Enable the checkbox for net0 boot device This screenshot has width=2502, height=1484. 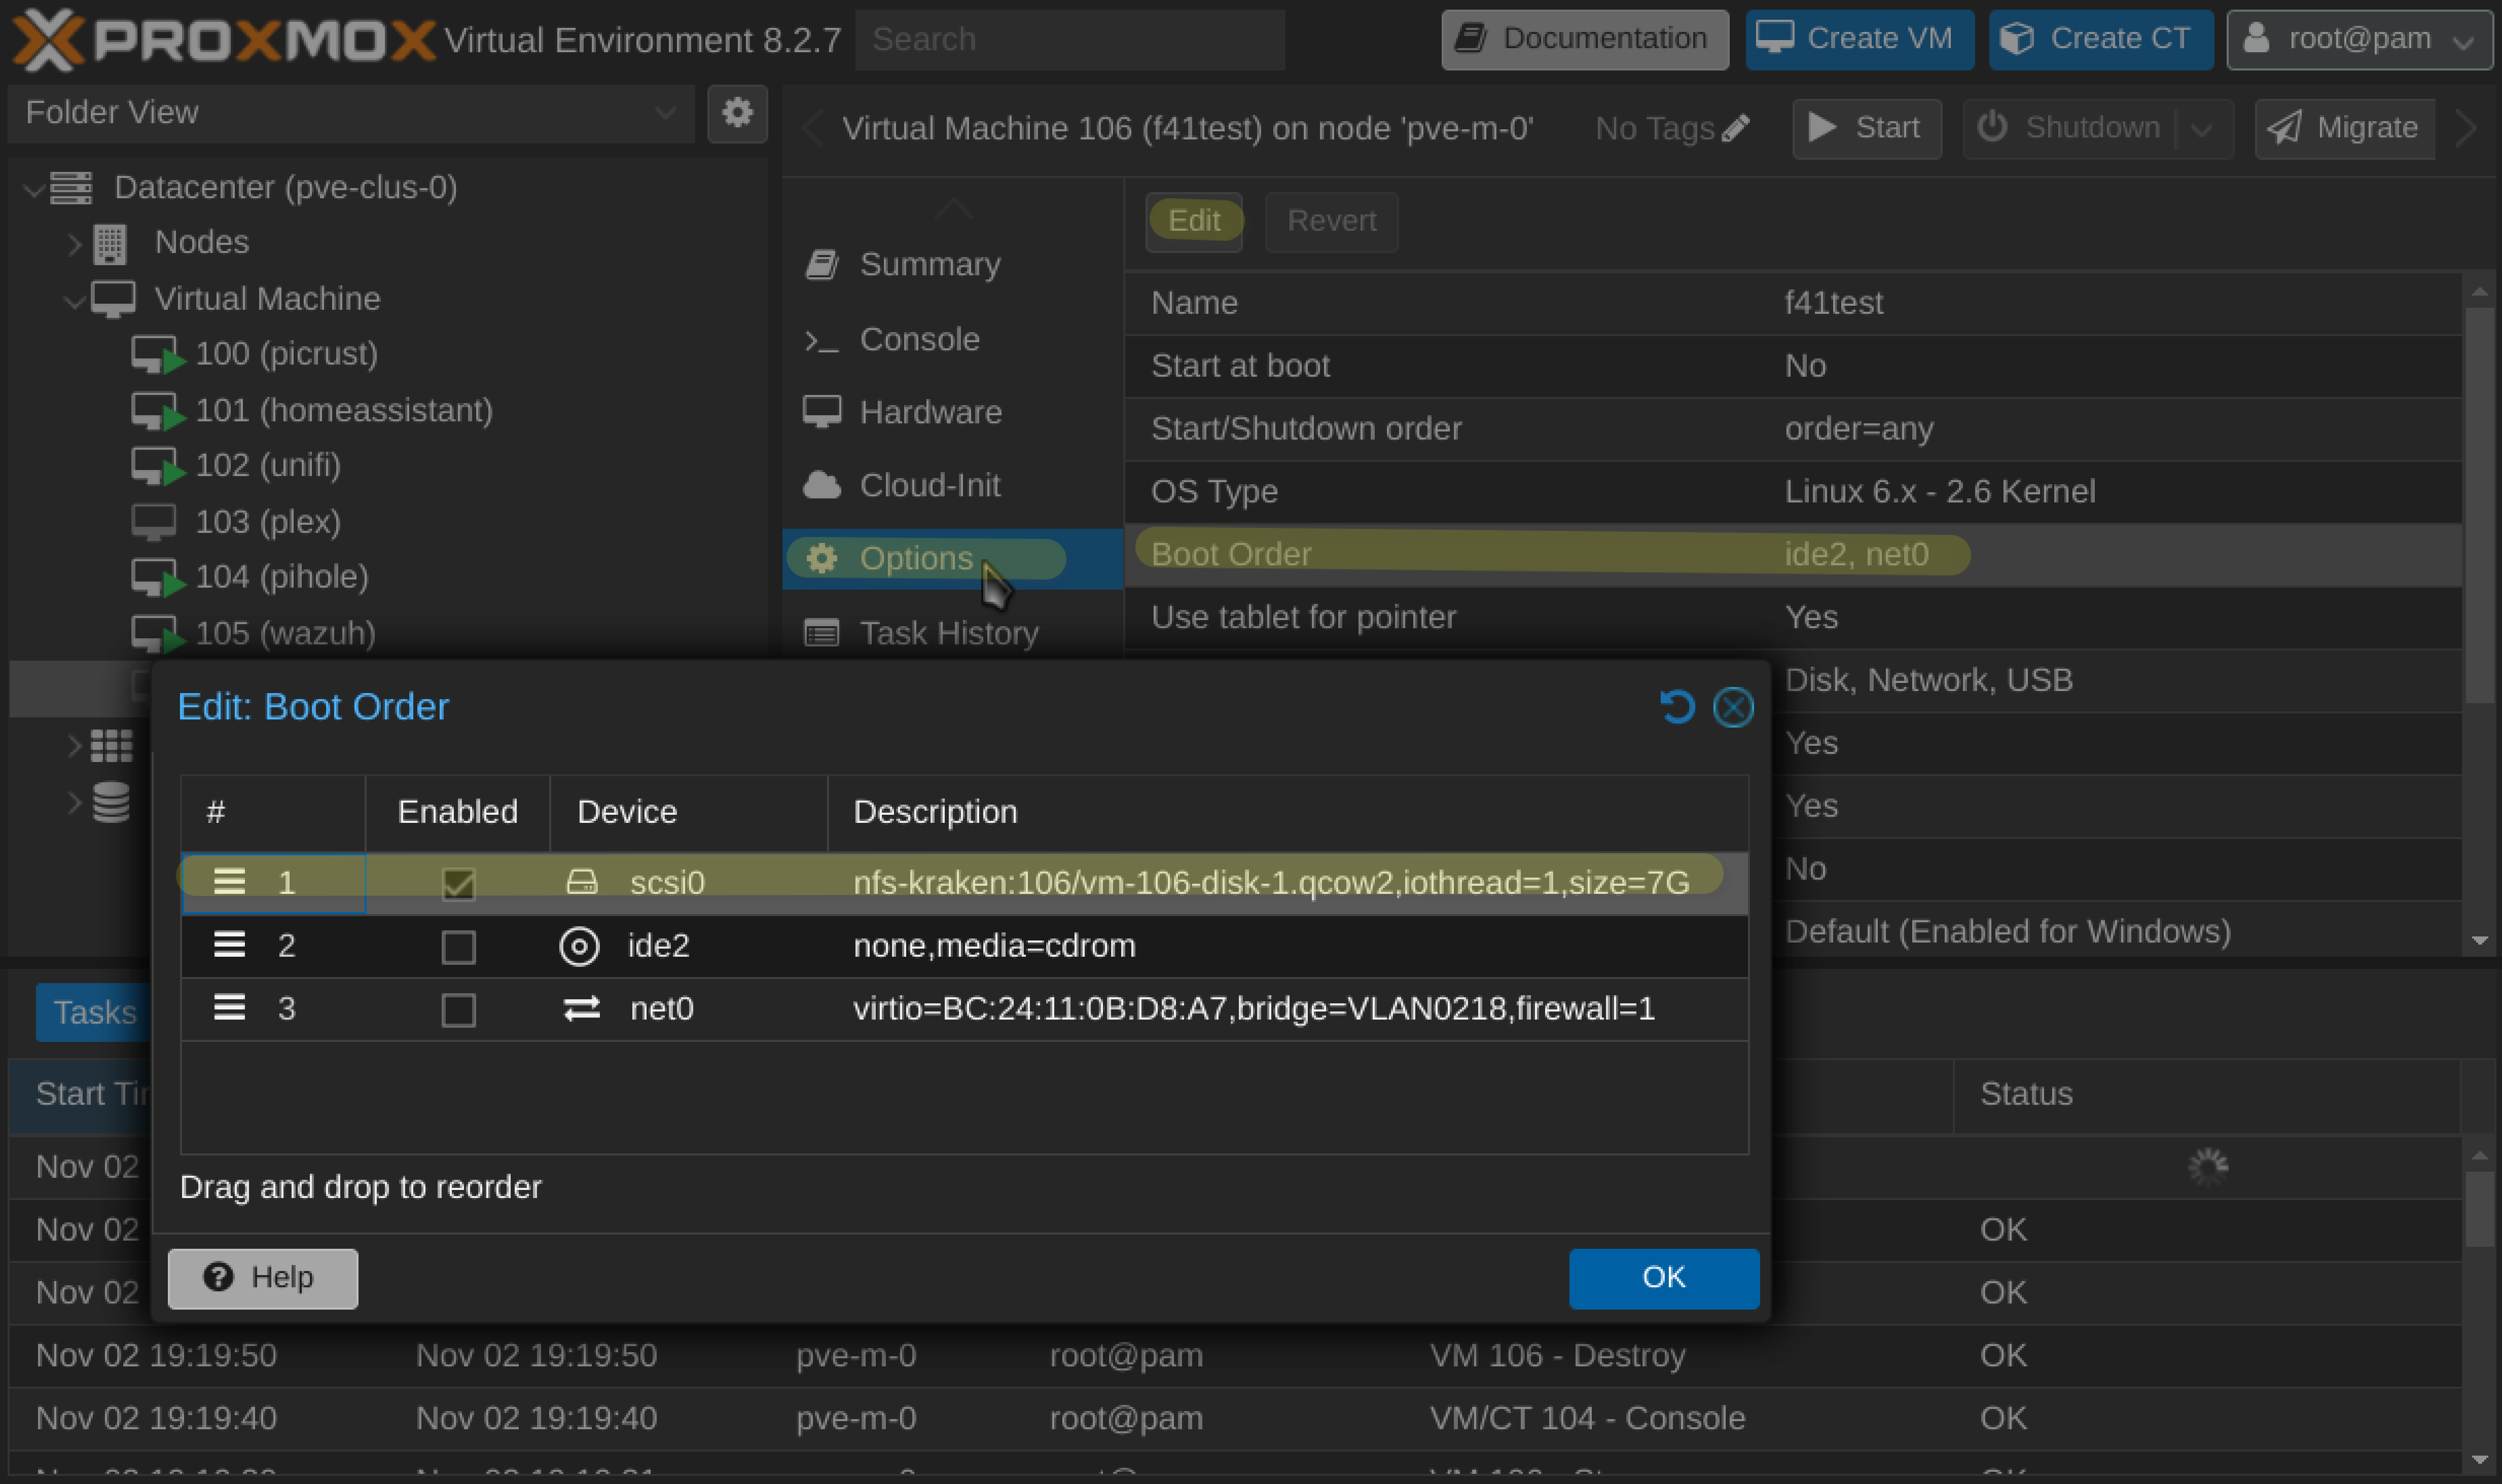pos(457,1007)
